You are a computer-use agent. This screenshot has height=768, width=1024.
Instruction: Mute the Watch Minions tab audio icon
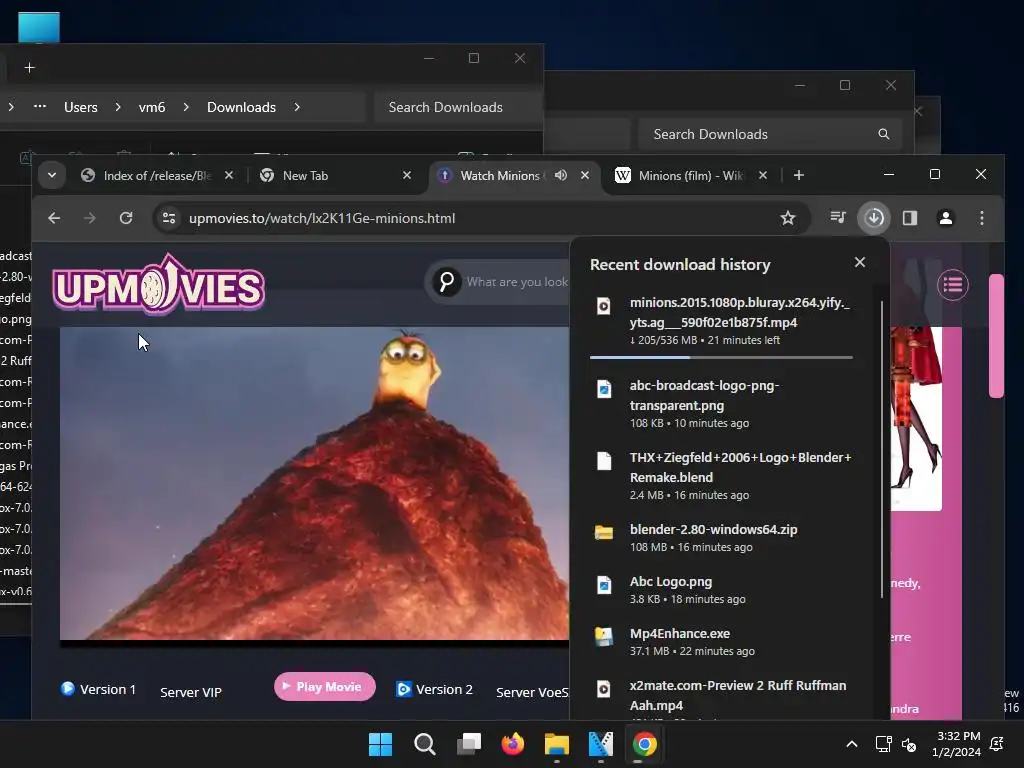pos(561,175)
